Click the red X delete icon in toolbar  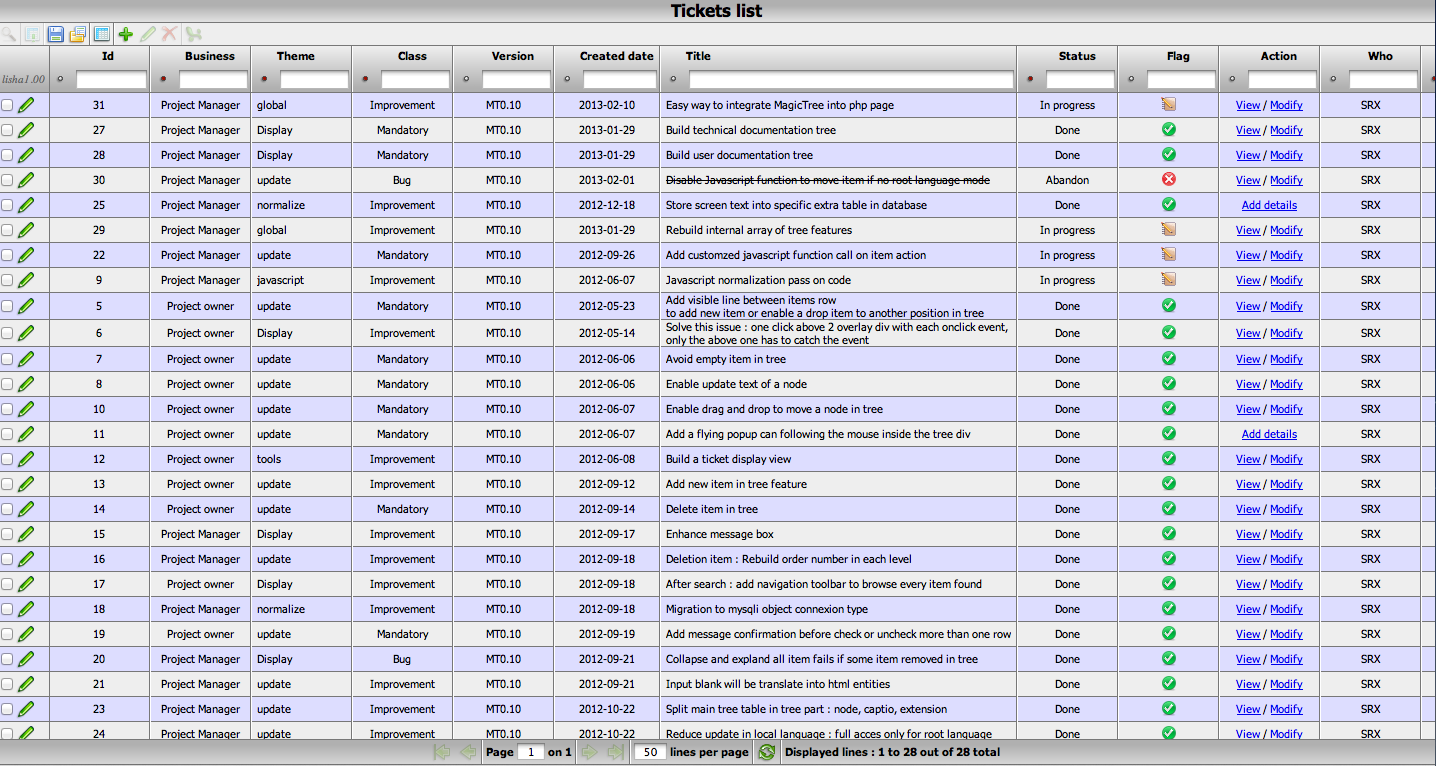click(169, 33)
